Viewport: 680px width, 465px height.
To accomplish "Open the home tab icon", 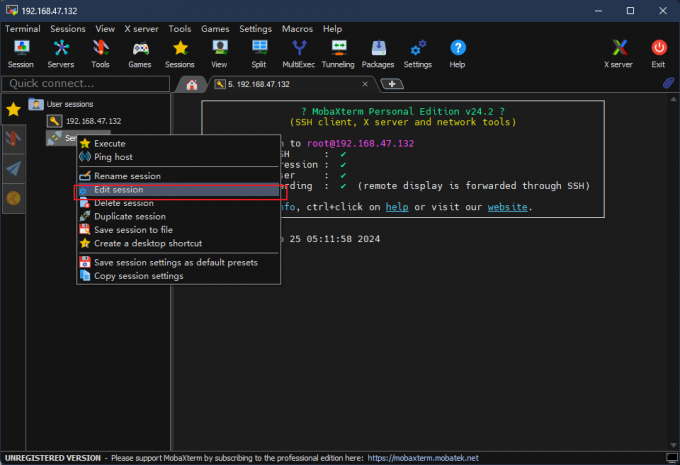I will [192, 84].
